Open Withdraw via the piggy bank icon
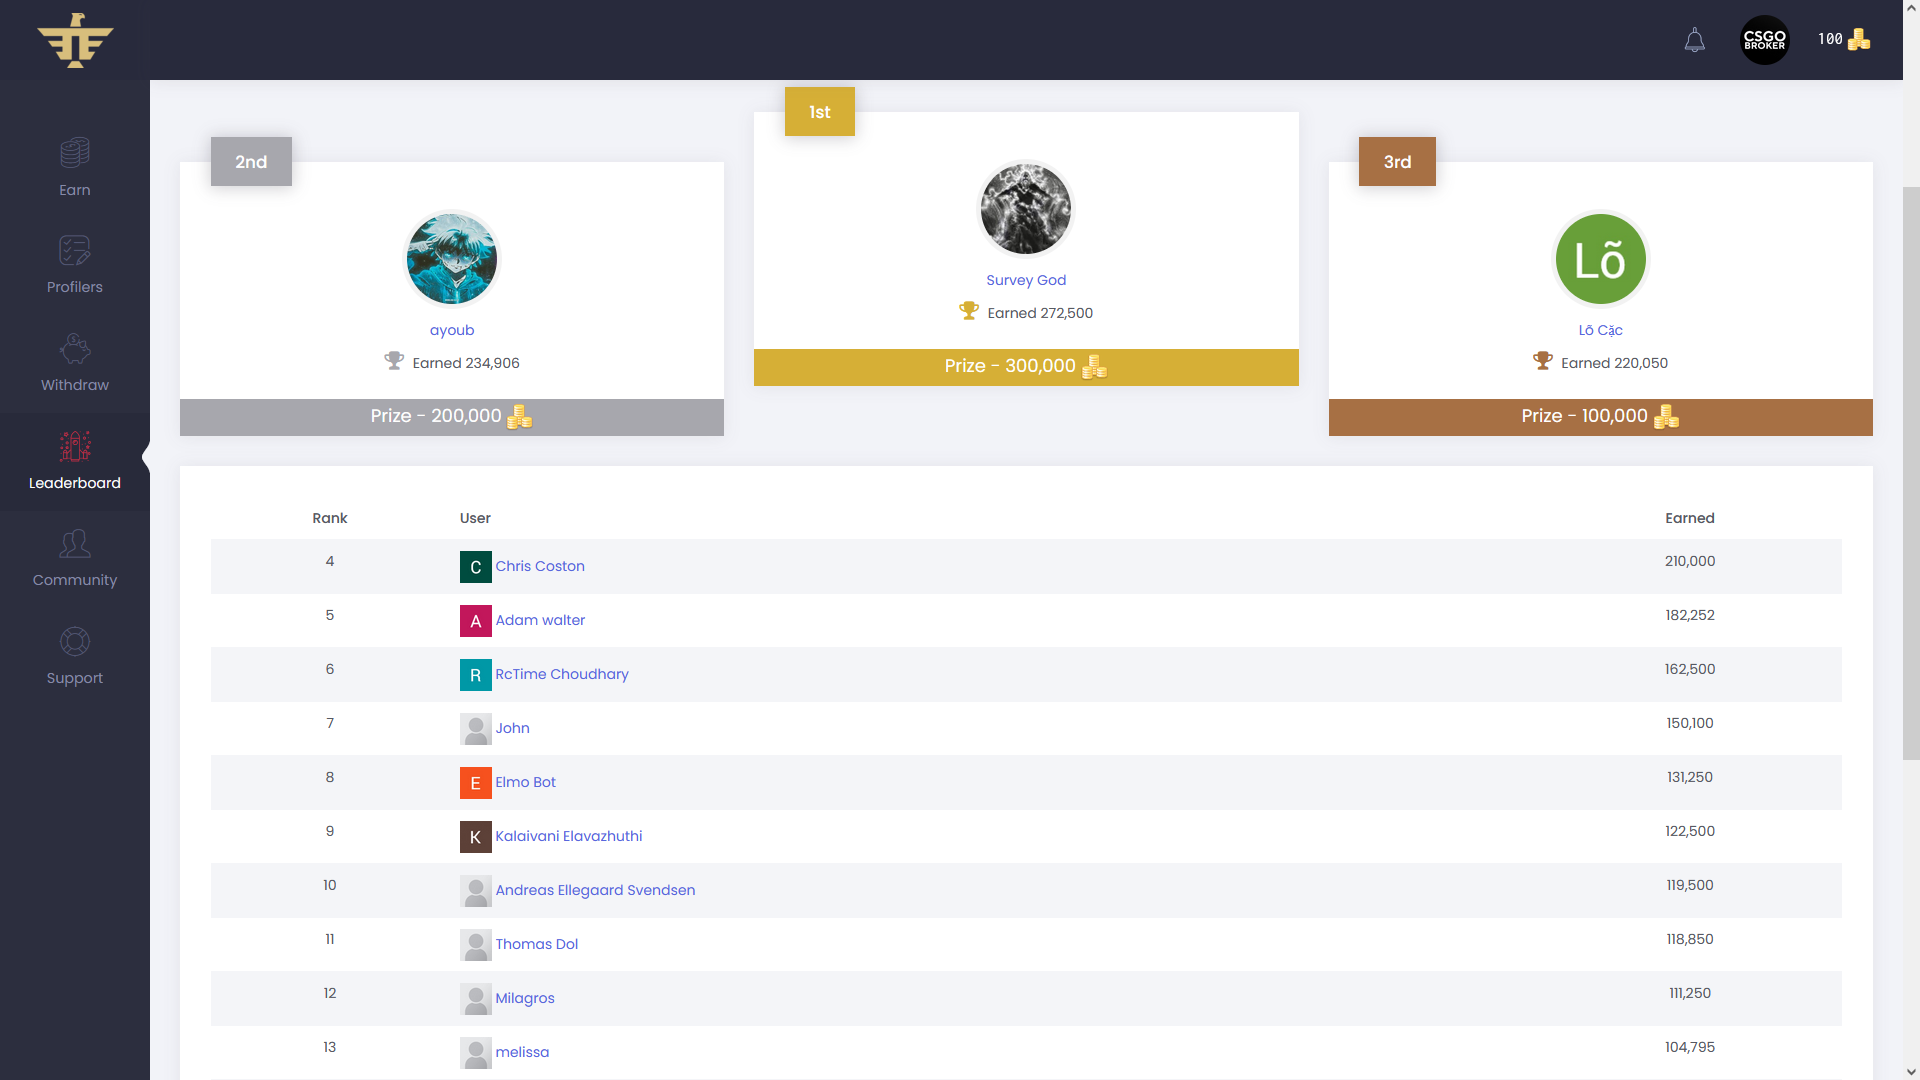 pos(74,347)
